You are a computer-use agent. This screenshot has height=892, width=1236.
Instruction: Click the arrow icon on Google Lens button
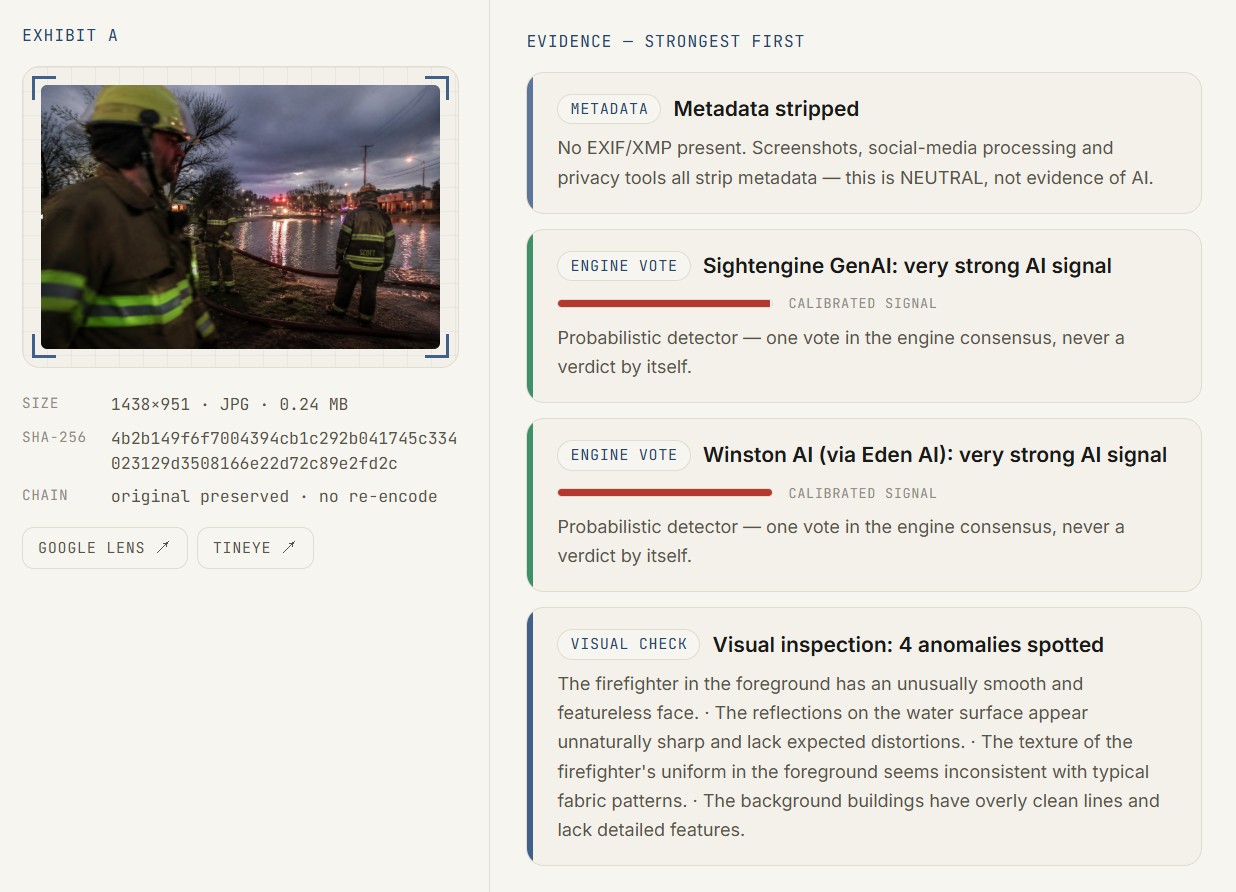point(163,548)
